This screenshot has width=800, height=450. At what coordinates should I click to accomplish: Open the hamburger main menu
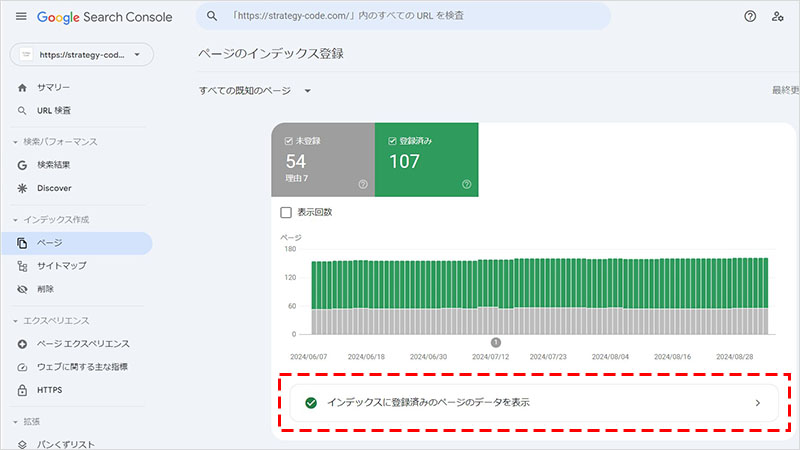click(x=21, y=17)
